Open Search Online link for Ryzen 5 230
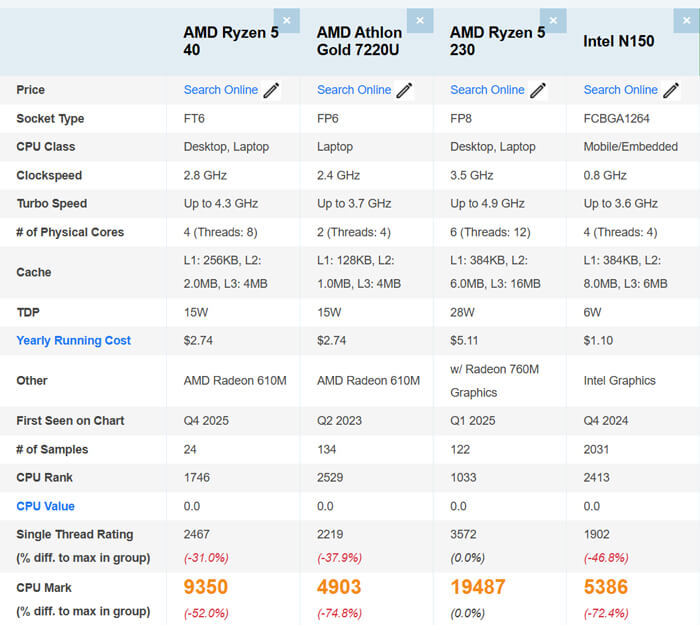Image resolution: width=700 pixels, height=625 pixels. click(487, 90)
